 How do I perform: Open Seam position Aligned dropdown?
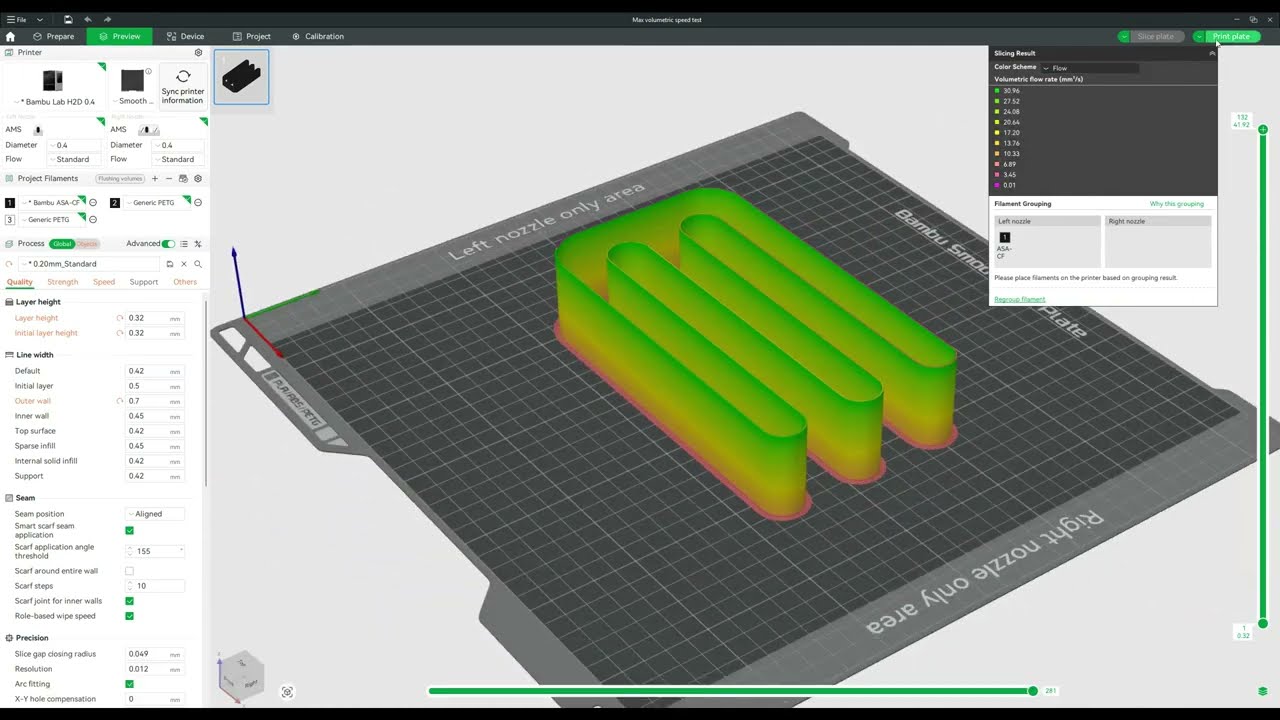coord(155,514)
